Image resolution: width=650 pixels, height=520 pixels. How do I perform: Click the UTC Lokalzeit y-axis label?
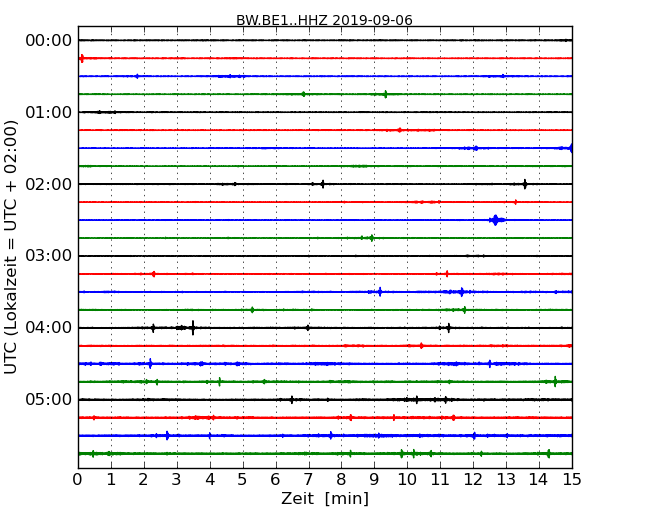coord(11,248)
